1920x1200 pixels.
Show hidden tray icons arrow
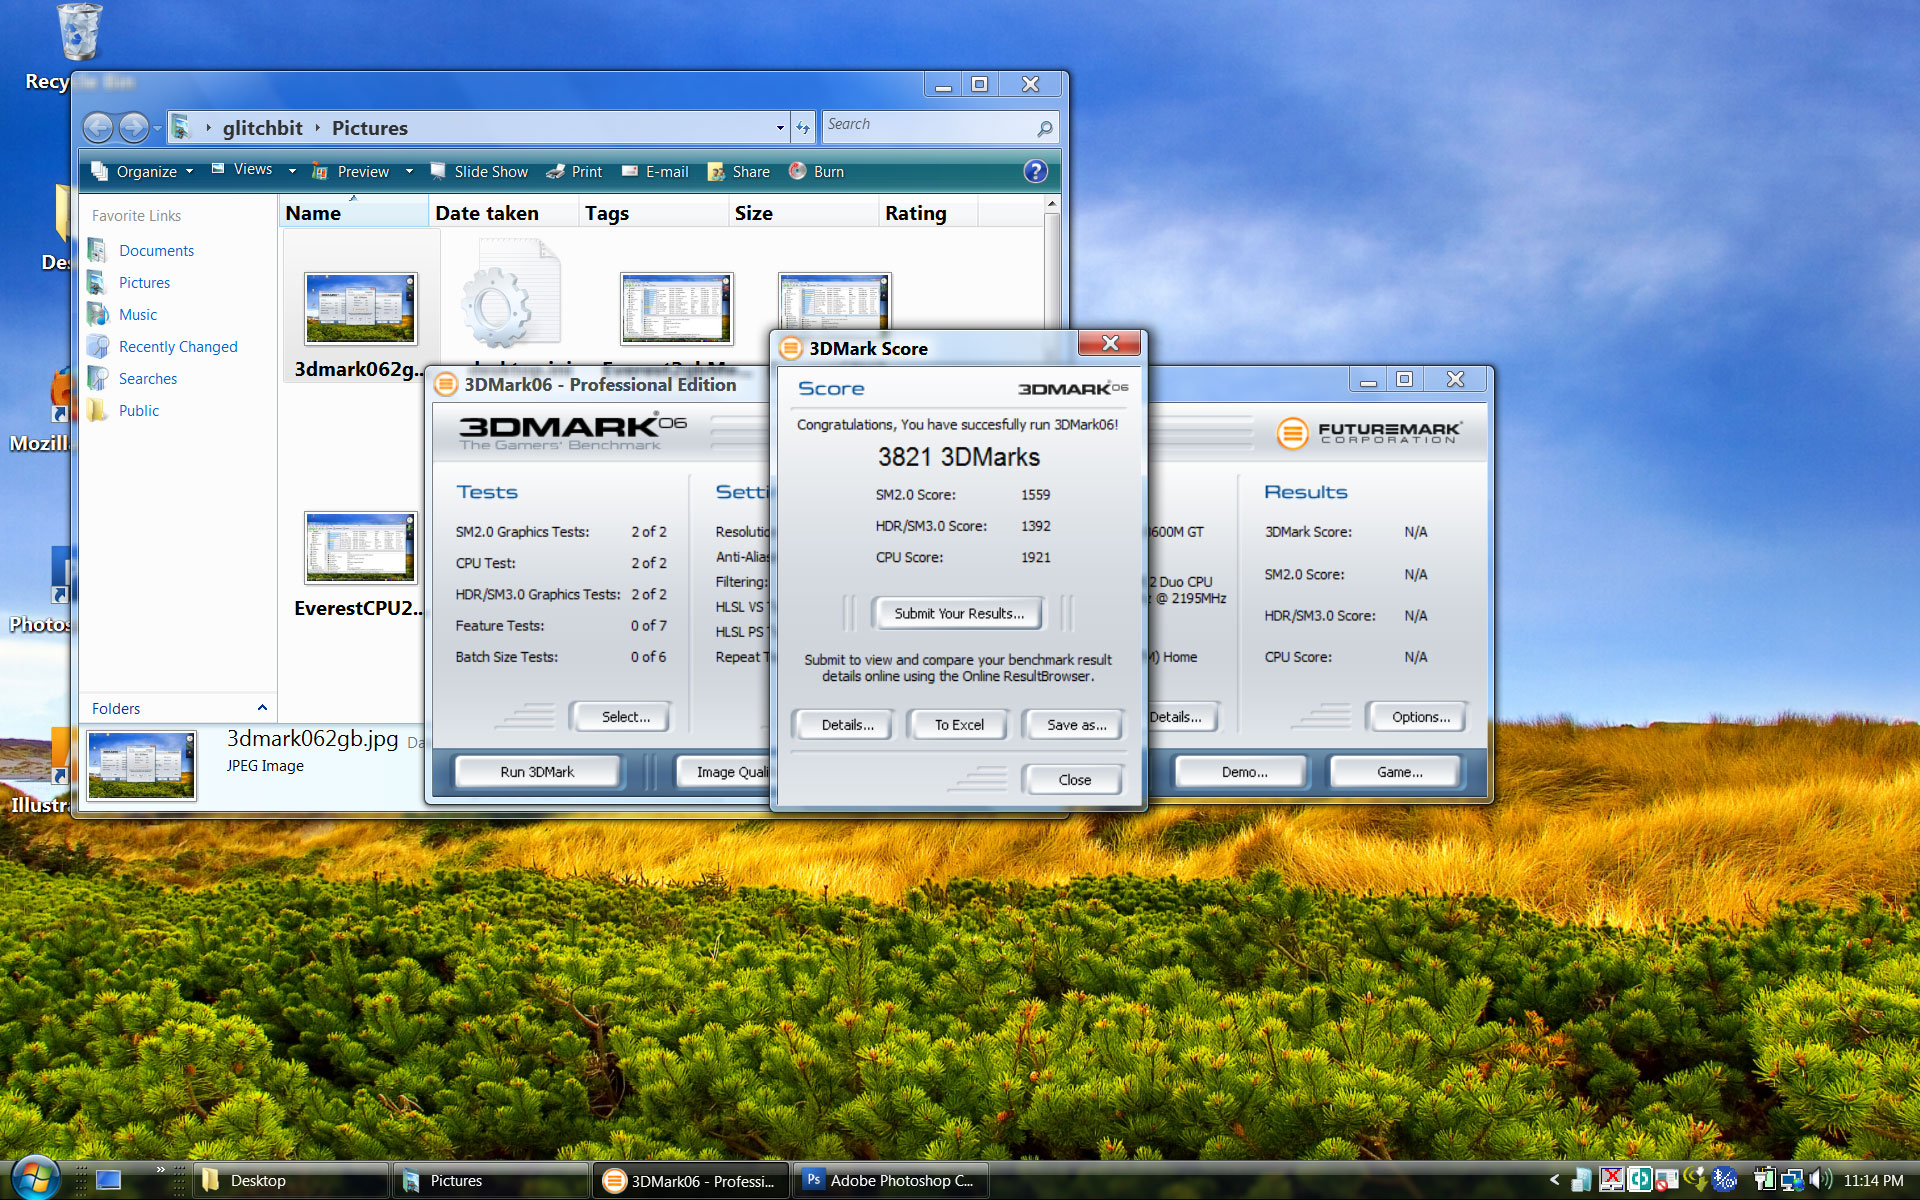1554,1180
